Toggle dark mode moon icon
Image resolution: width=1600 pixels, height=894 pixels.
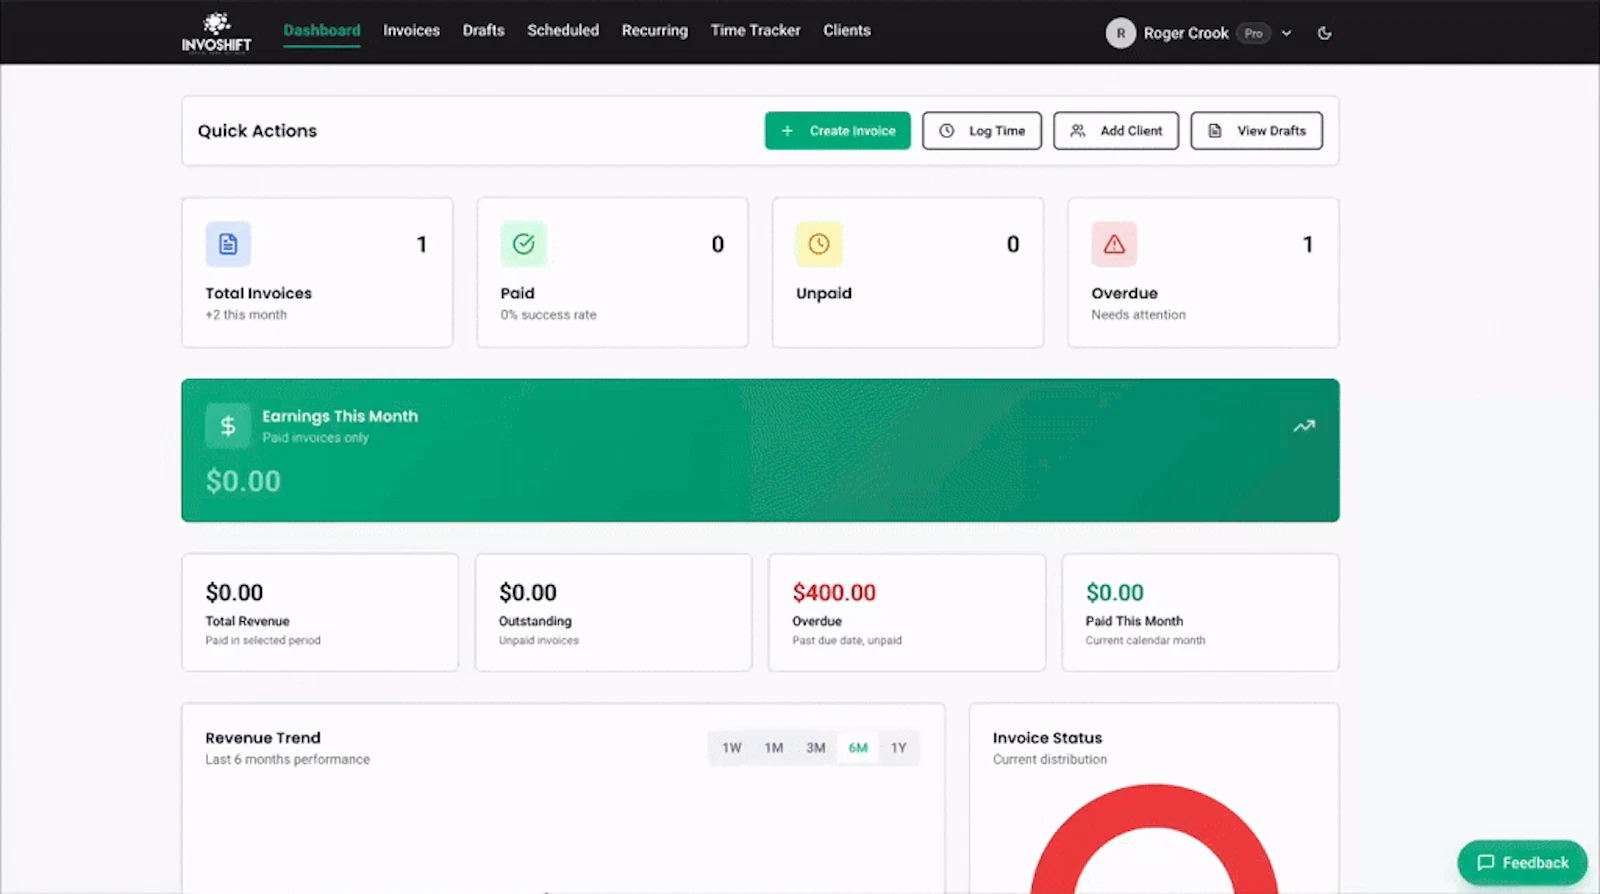1324,33
